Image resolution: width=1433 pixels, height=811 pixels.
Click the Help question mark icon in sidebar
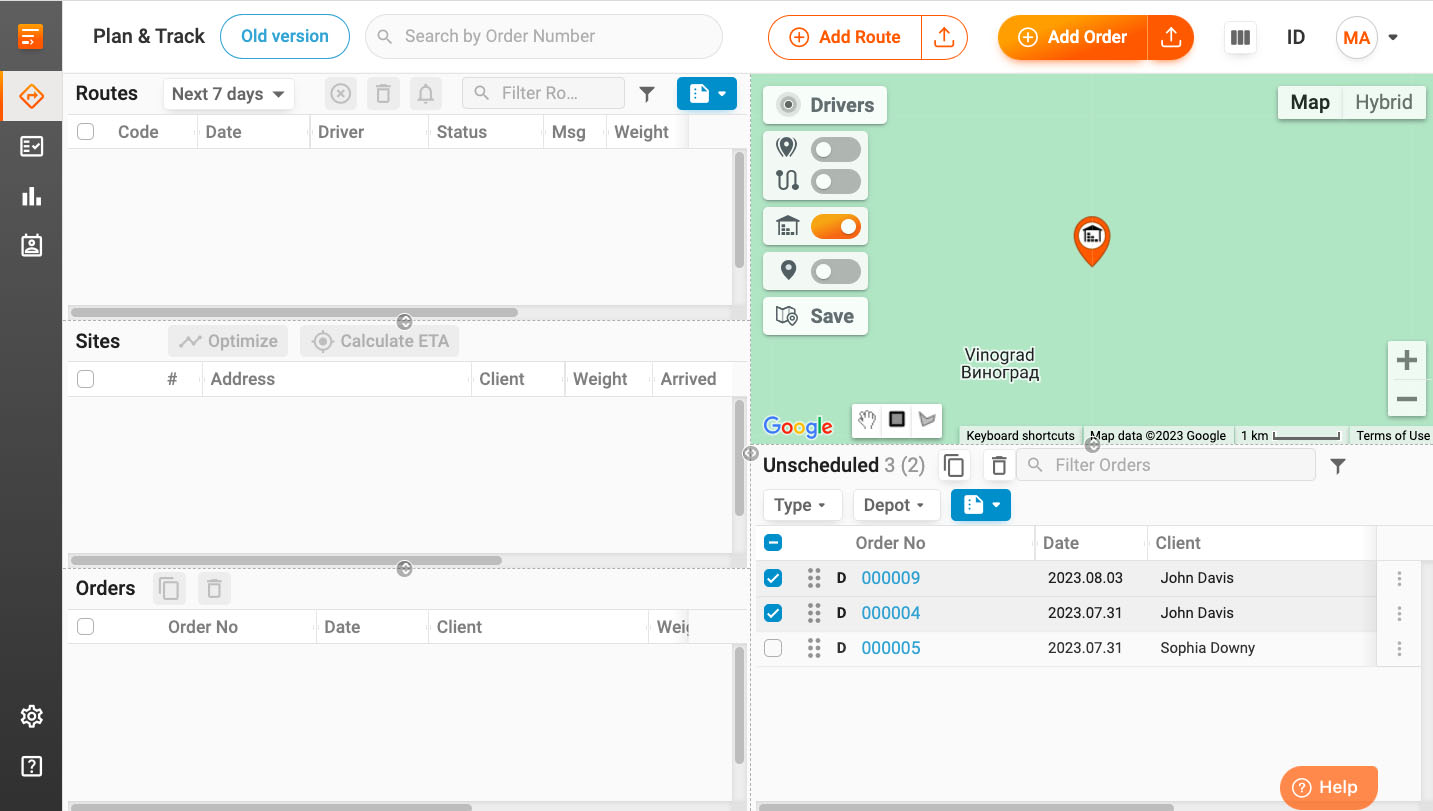click(31, 766)
